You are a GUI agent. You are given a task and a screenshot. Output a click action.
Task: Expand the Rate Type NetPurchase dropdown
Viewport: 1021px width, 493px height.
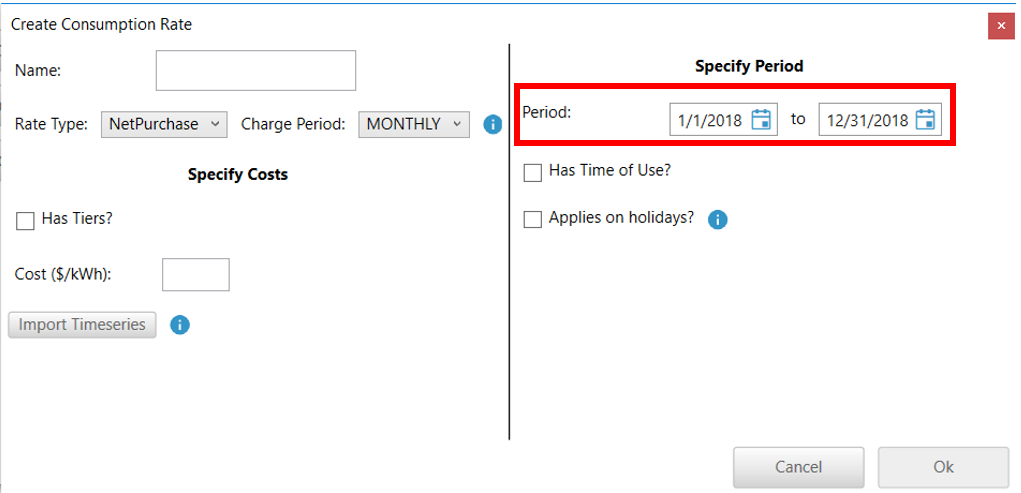[165, 124]
